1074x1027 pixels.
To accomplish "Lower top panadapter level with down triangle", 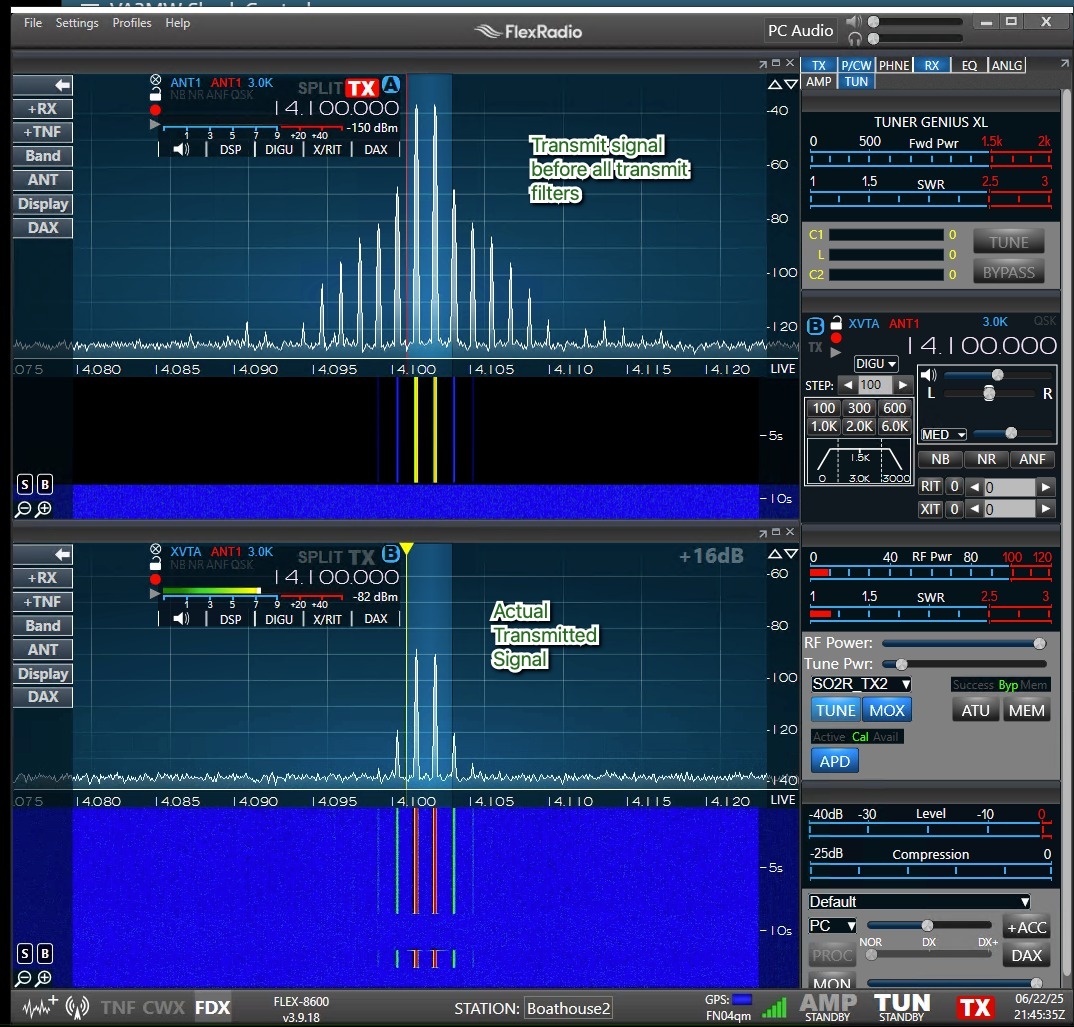I will coord(790,85).
